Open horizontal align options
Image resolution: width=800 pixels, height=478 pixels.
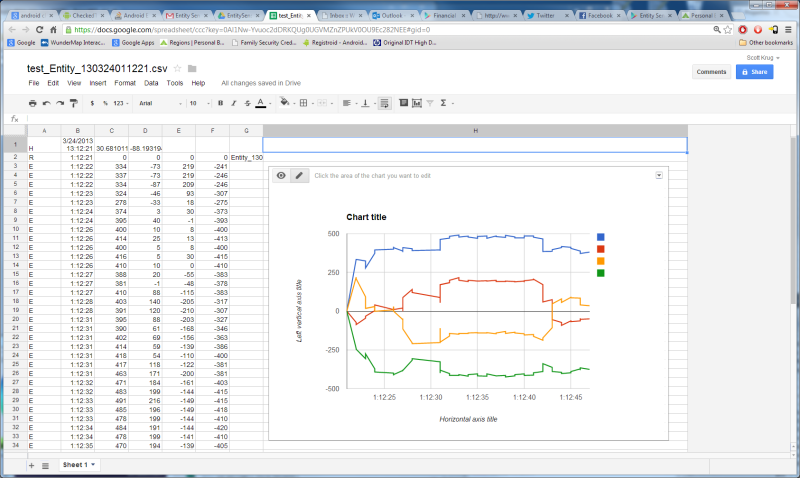pyautogui.click(x=346, y=103)
